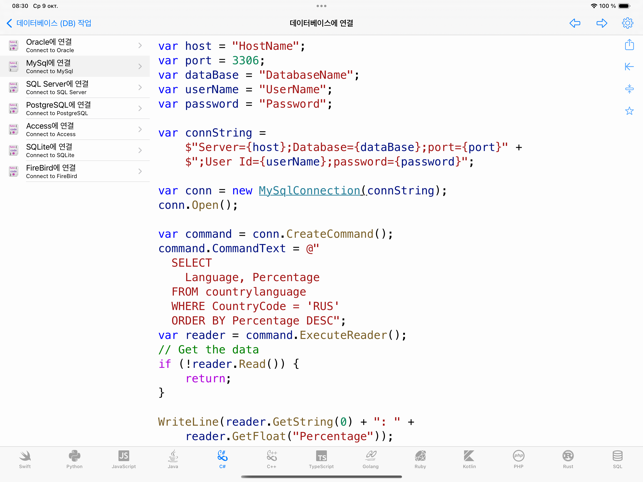Switch to the Swift language tab
This screenshot has height=482, width=643.
[x=25, y=459]
